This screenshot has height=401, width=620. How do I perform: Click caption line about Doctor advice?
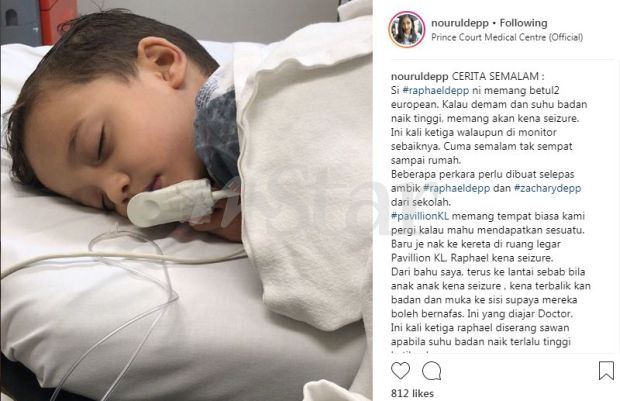[x=482, y=314]
